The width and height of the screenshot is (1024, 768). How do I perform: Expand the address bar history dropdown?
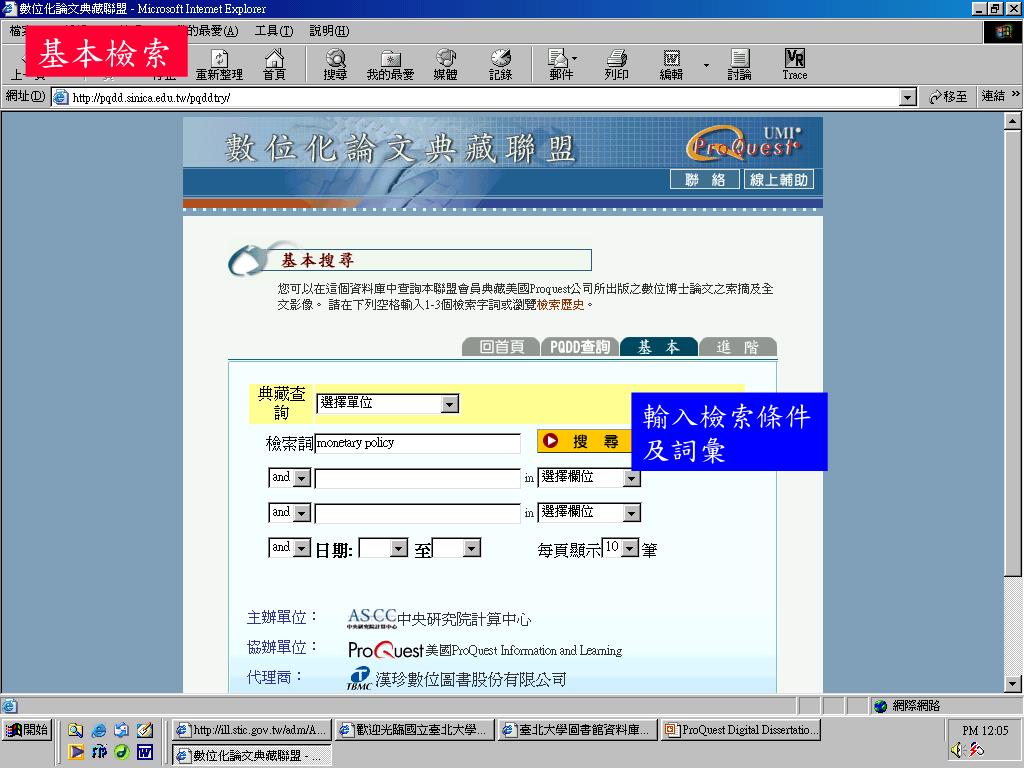tap(907, 98)
